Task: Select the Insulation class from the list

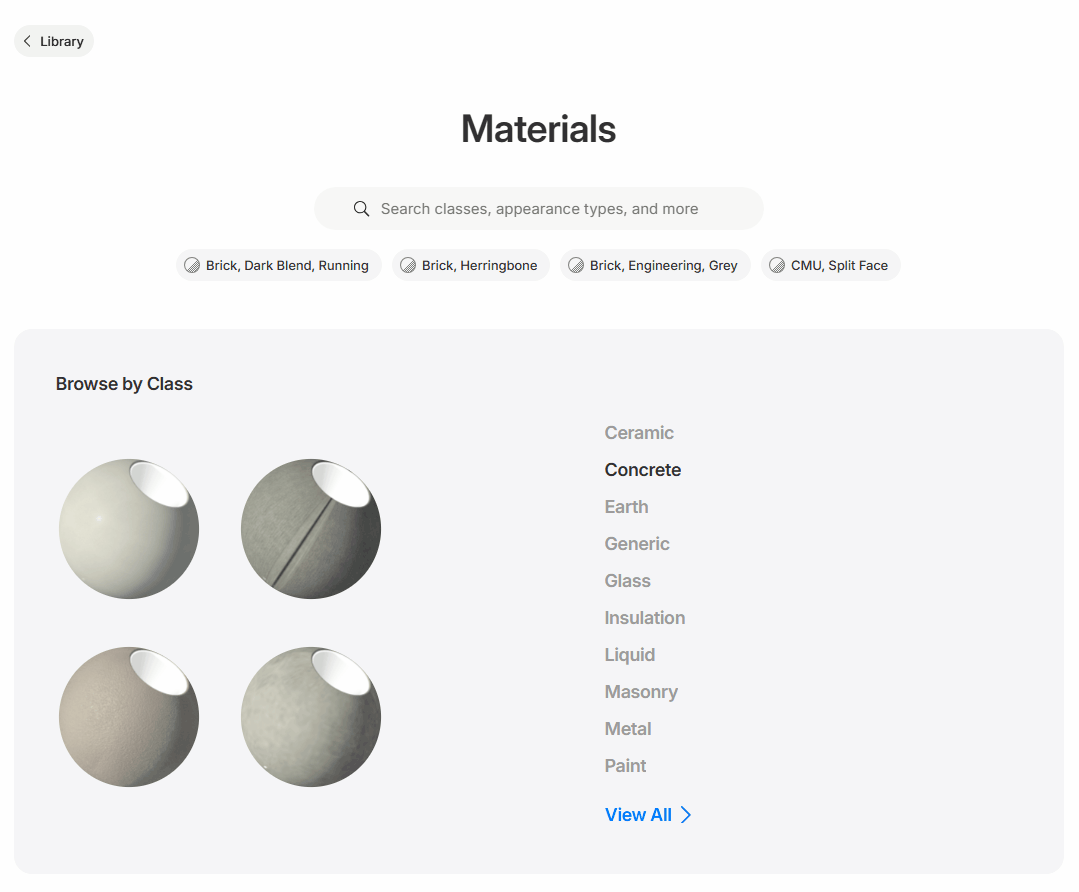Action: [x=644, y=618]
